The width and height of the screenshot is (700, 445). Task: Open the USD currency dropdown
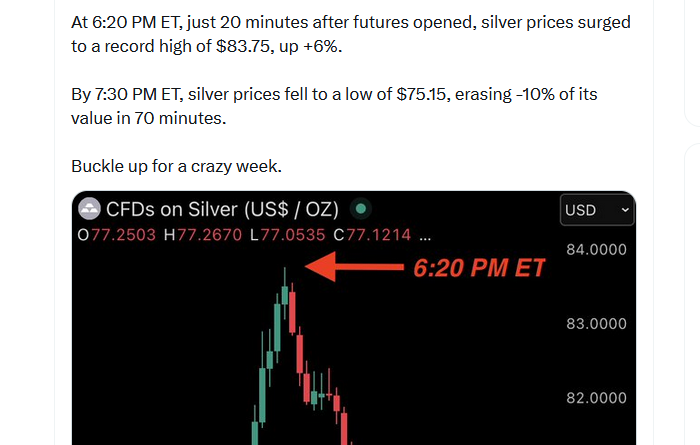click(597, 210)
